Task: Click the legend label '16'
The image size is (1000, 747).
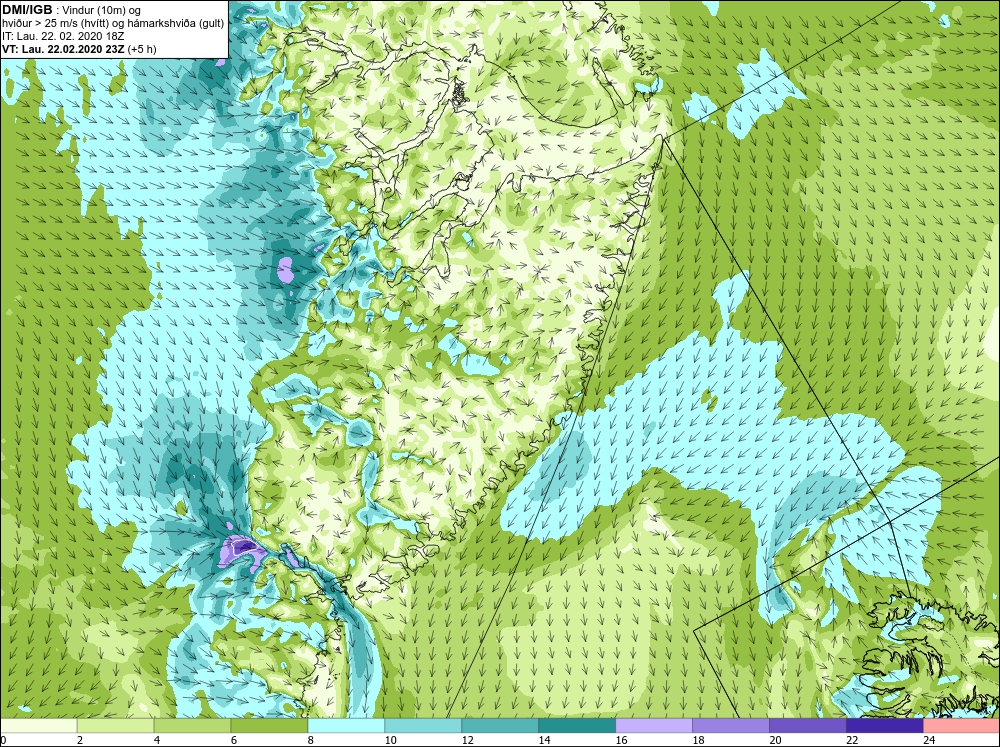Action: (621, 740)
